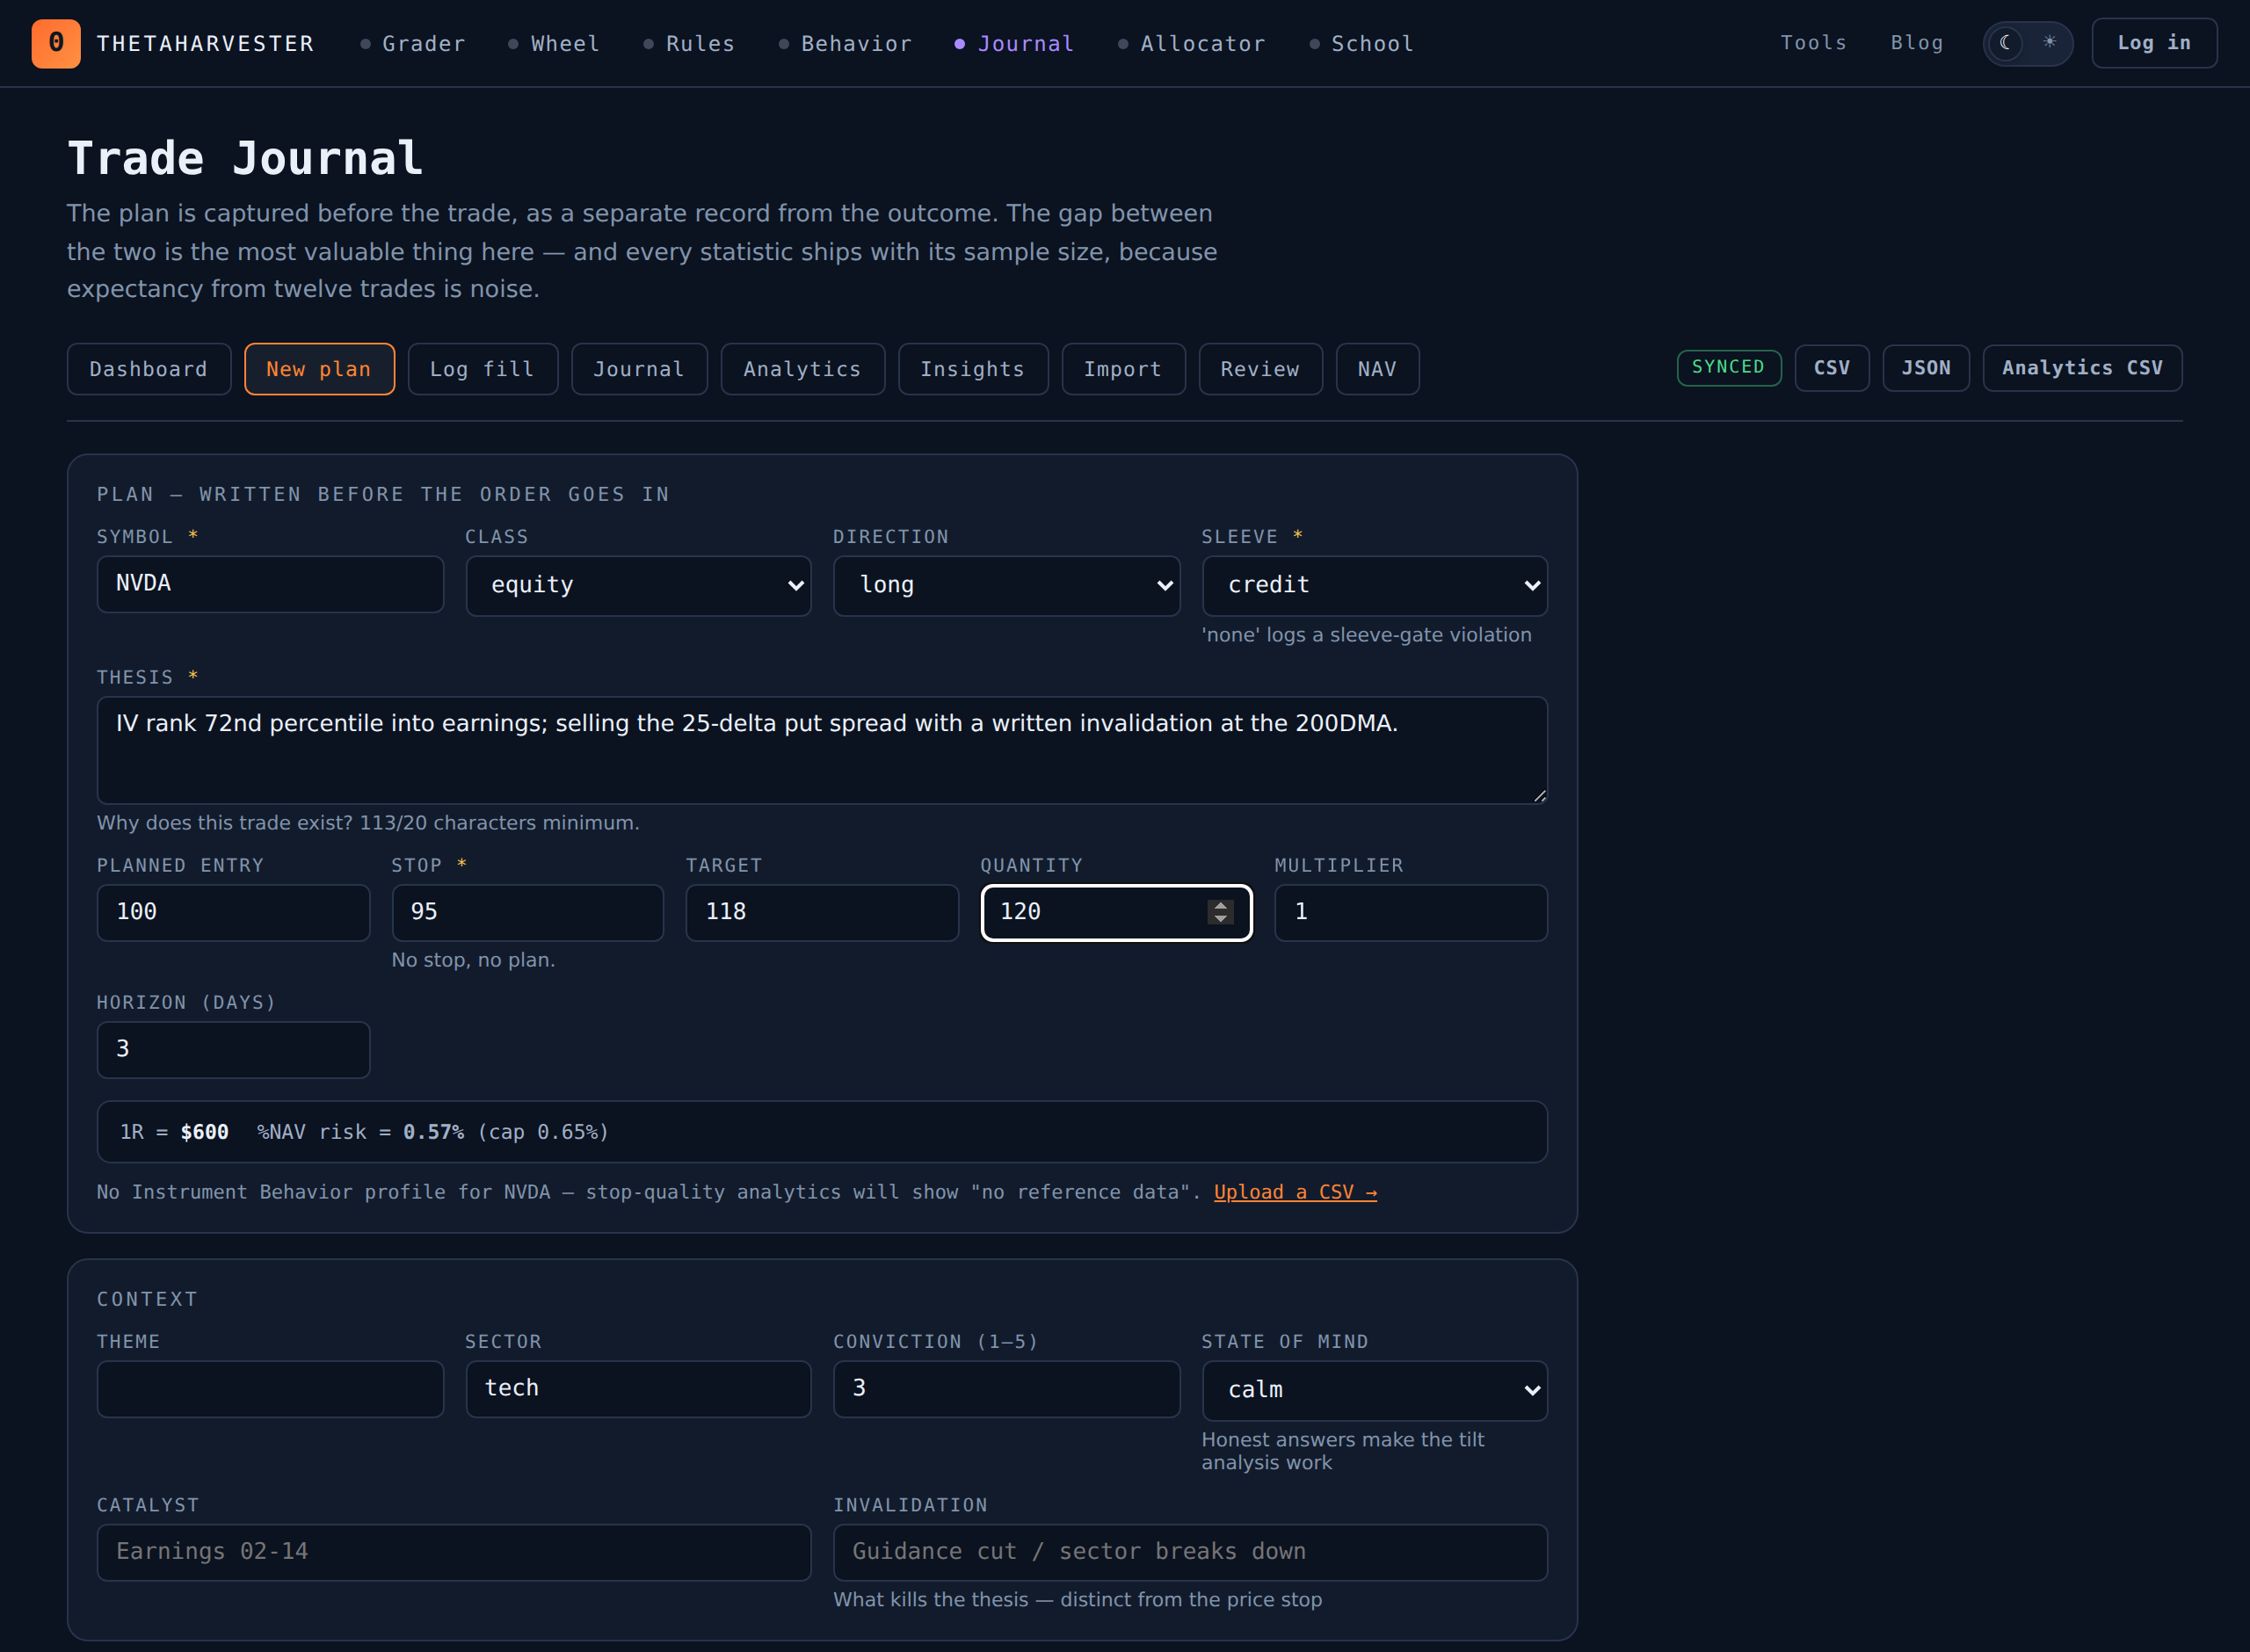Screen dimensions: 2250x1652
Task: Toggle the light/dark theme switch
Action: tap(2027, 43)
